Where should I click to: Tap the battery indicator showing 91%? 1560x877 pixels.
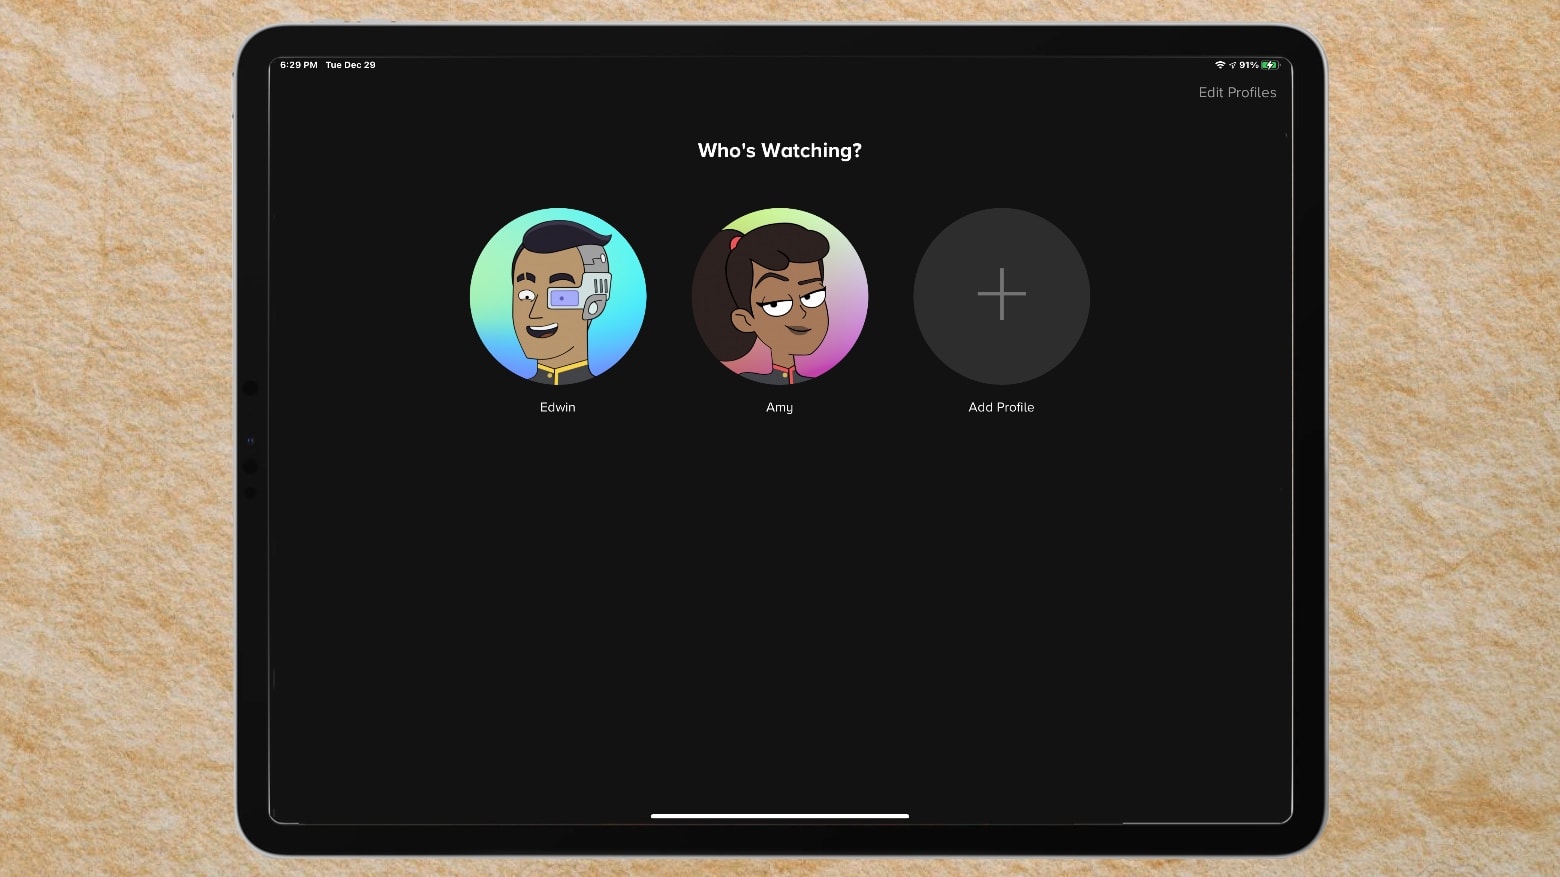1270,65
